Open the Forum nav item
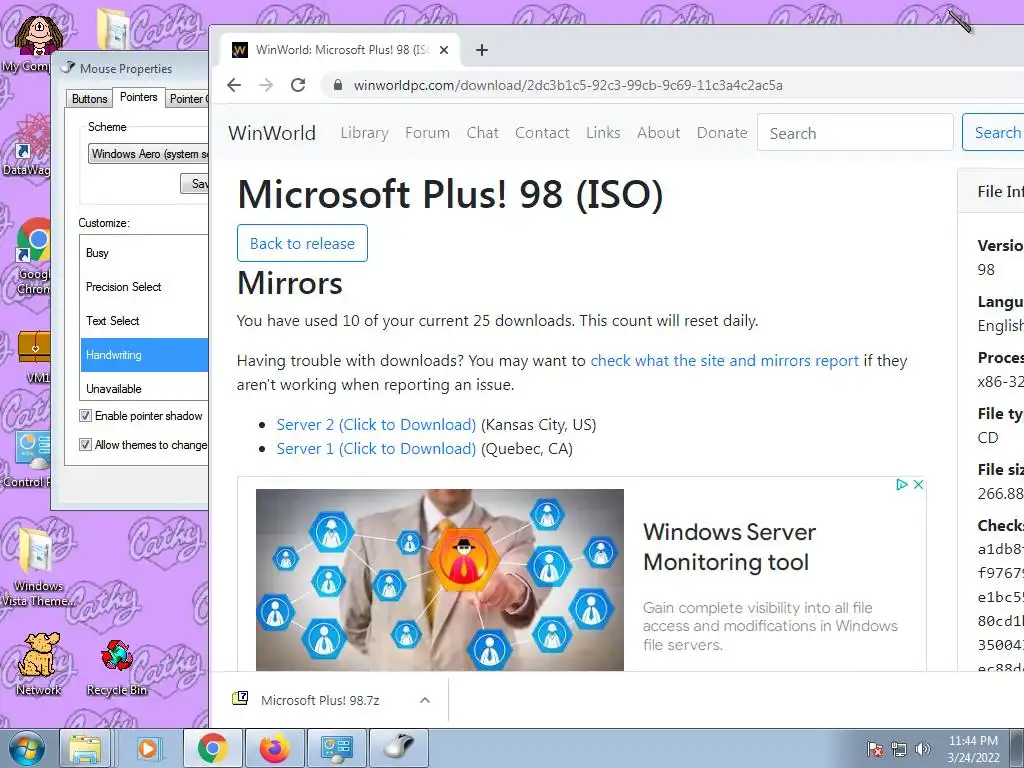This screenshot has height=768, width=1024. (x=427, y=133)
